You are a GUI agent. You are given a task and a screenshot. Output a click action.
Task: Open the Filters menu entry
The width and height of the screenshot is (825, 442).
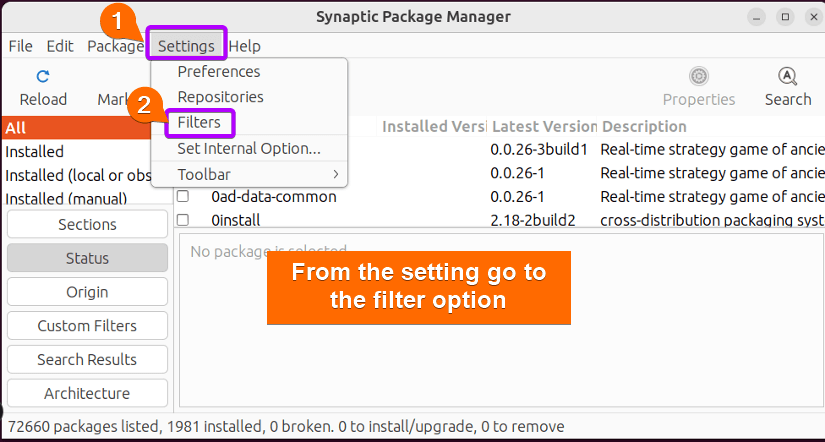click(199, 123)
